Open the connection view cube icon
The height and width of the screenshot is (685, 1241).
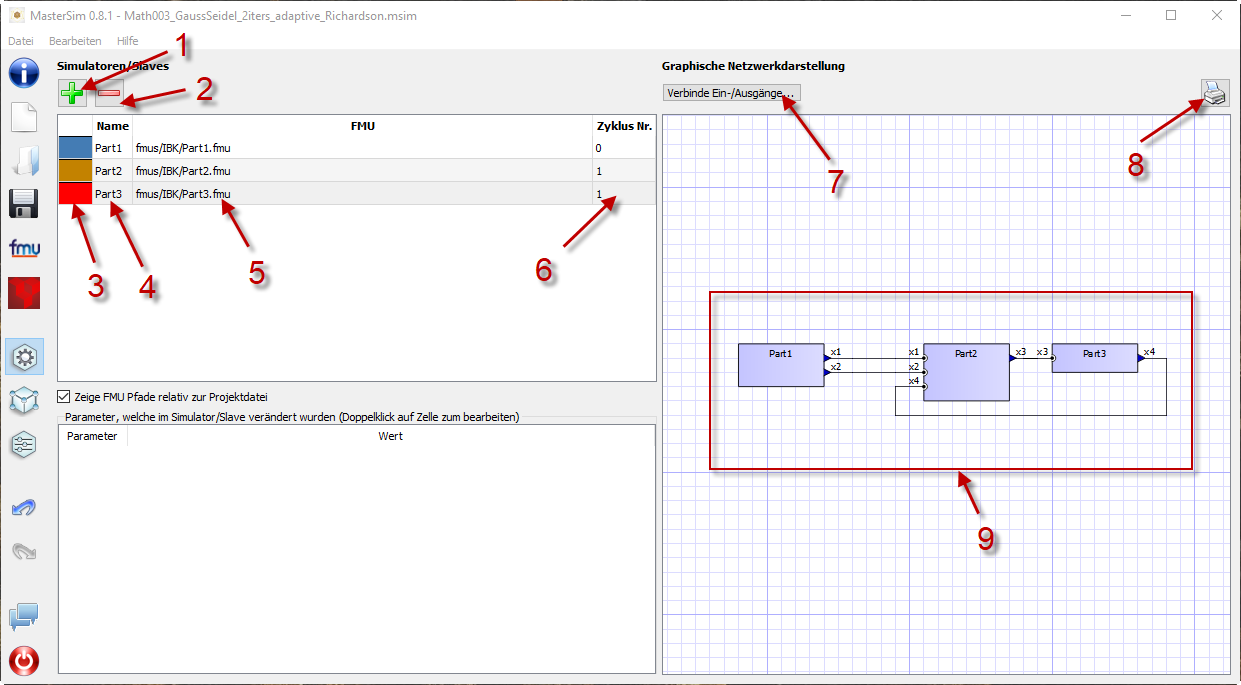(x=24, y=400)
